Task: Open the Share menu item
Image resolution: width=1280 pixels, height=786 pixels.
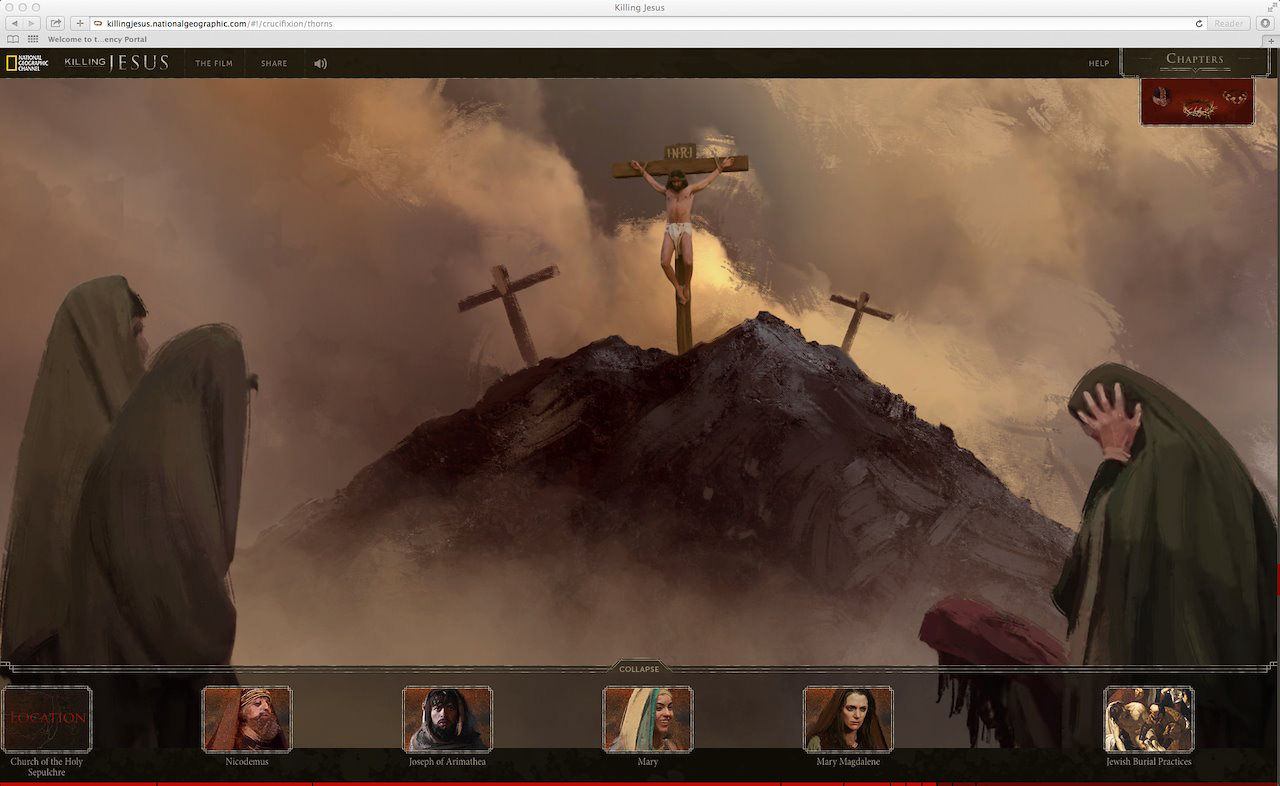Action: click(274, 63)
